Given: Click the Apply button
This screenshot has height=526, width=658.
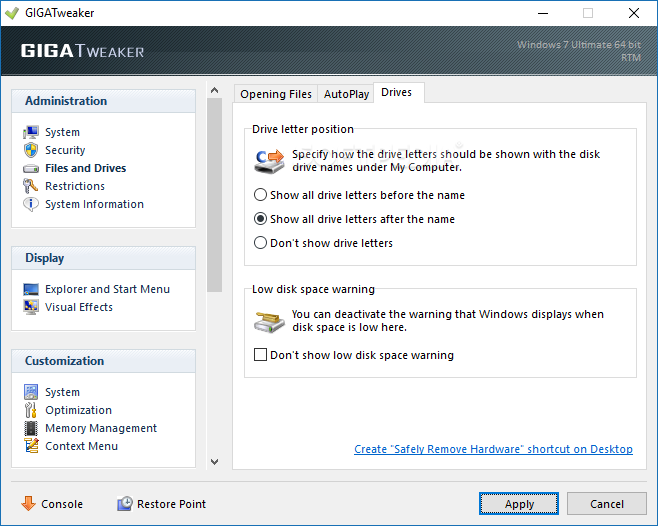Looking at the screenshot, I should coord(519,503).
